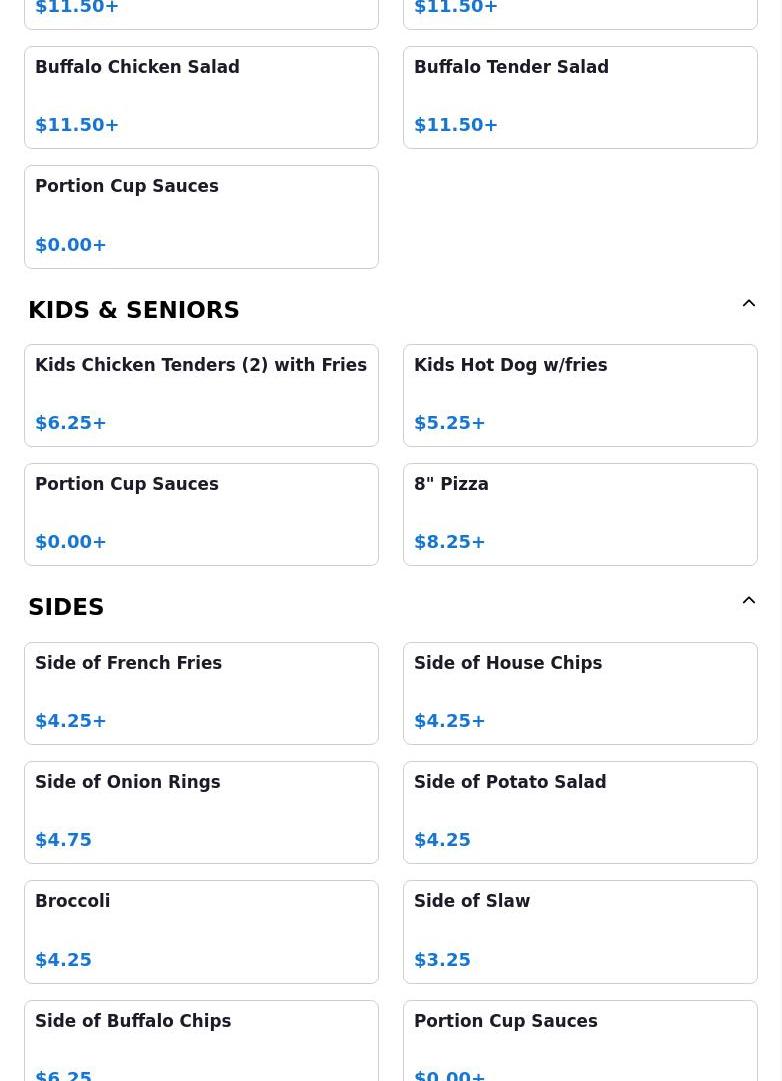
Task: Click the SIDES section heading
Action: [66, 607]
